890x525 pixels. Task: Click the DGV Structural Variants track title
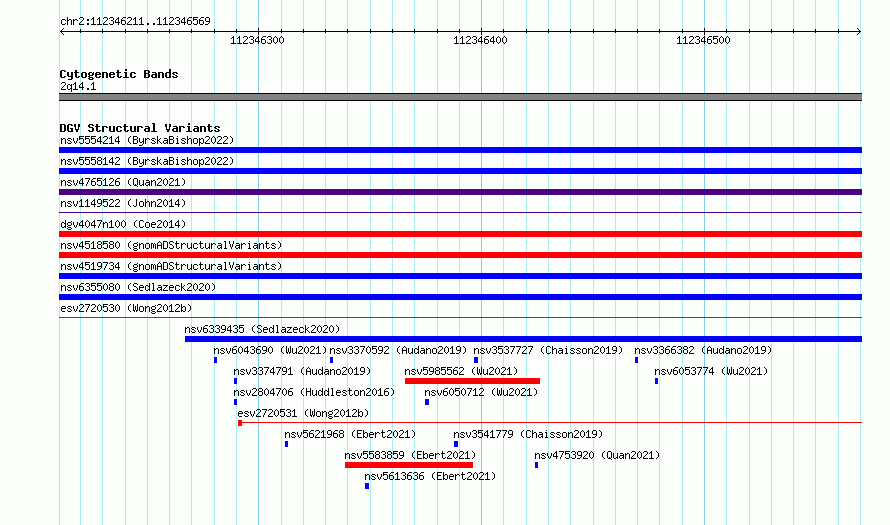(140, 128)
